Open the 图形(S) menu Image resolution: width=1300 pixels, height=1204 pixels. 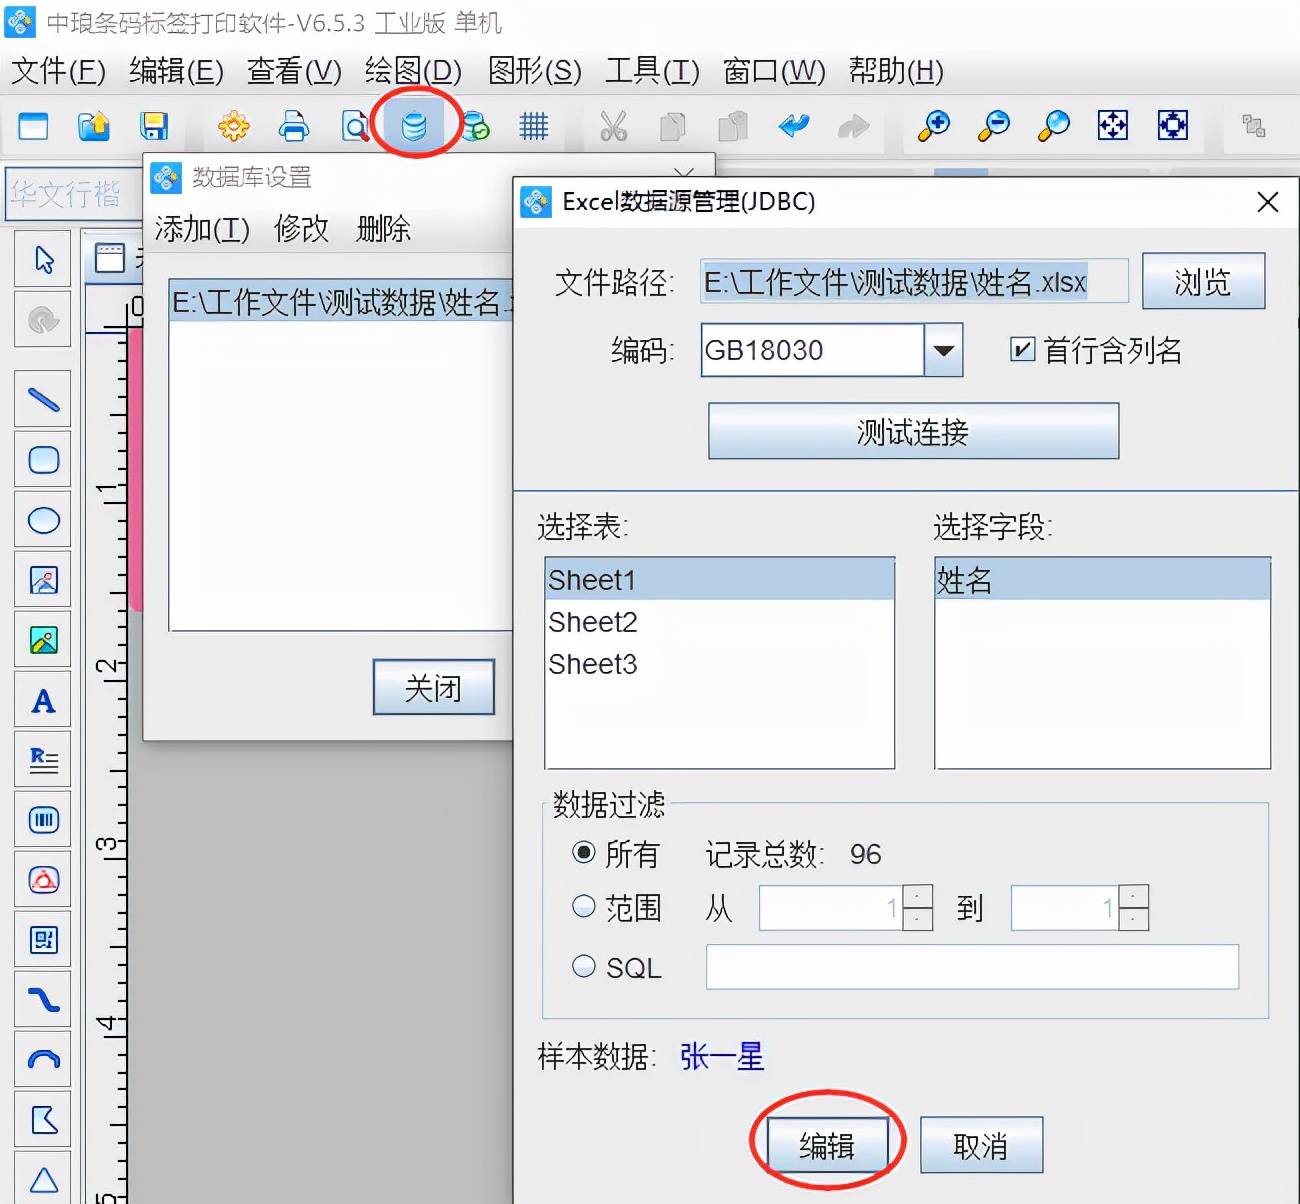pos(534,71)
